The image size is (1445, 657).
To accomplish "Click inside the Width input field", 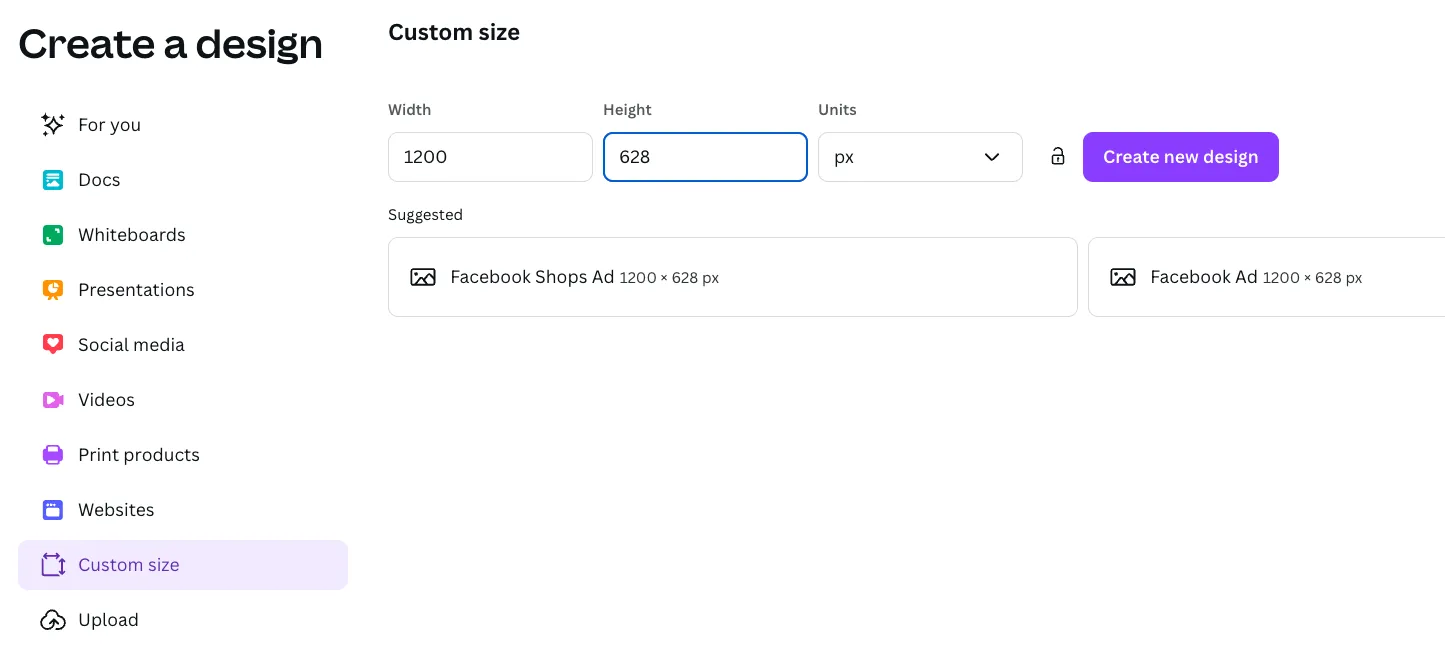I will tap(490, 157).
